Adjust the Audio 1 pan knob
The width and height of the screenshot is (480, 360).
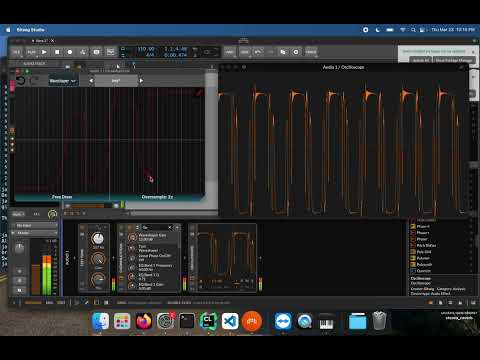pyautogui.click(x=19, y=248)
